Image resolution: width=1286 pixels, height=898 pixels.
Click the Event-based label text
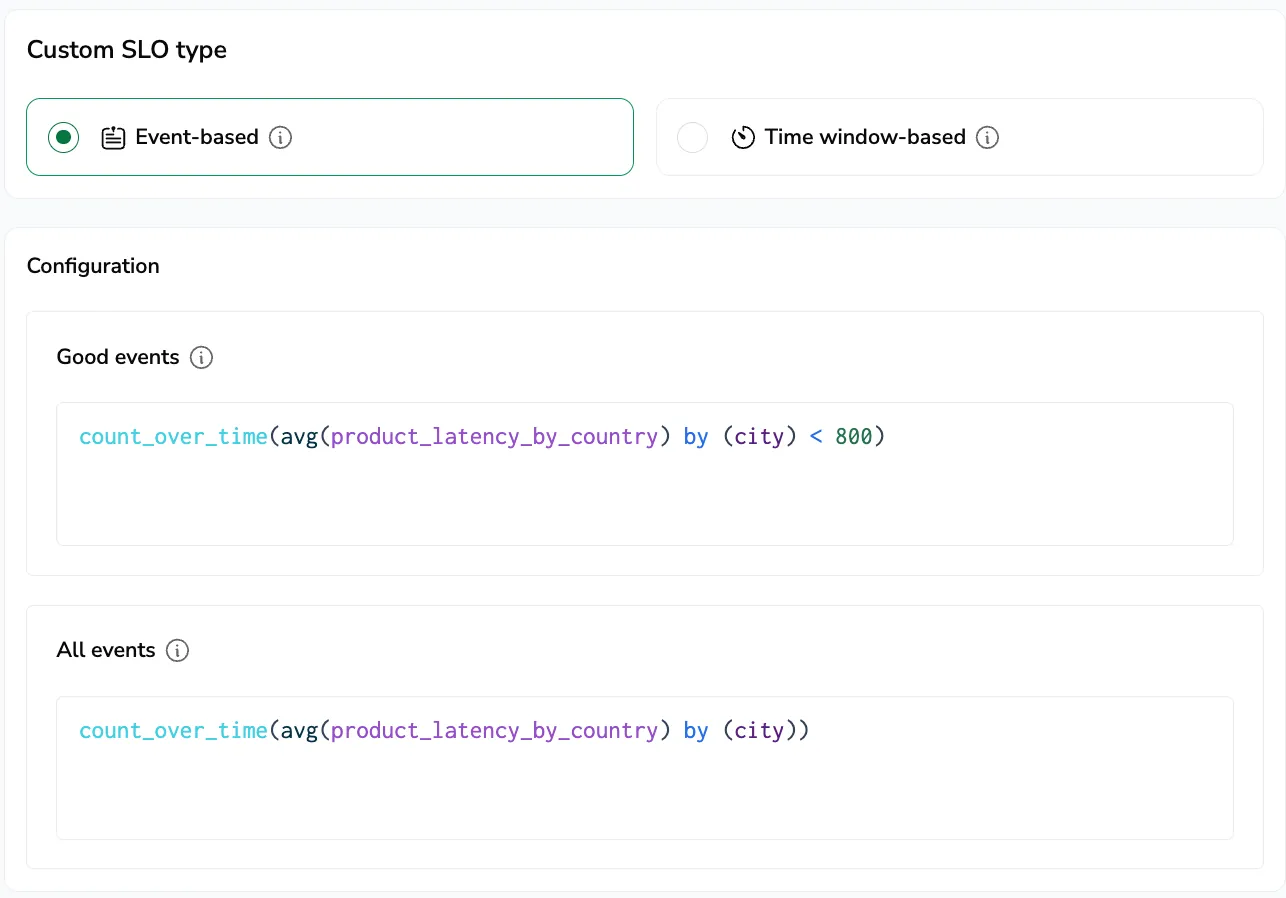(x=197, y=137)
